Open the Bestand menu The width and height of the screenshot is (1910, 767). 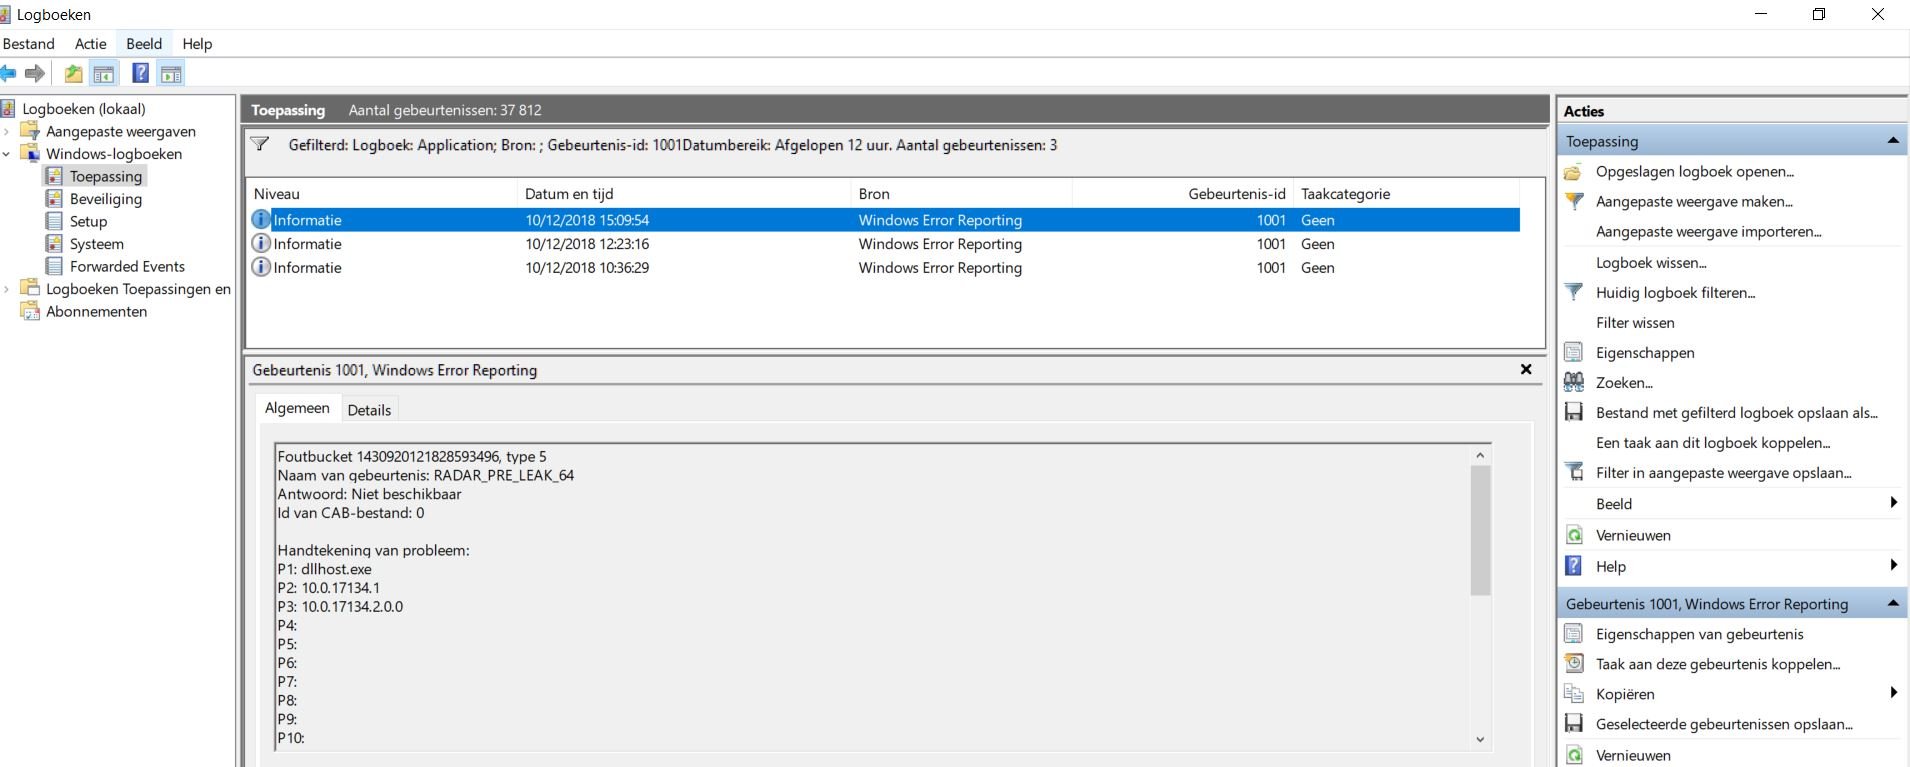tap(29, 44)
